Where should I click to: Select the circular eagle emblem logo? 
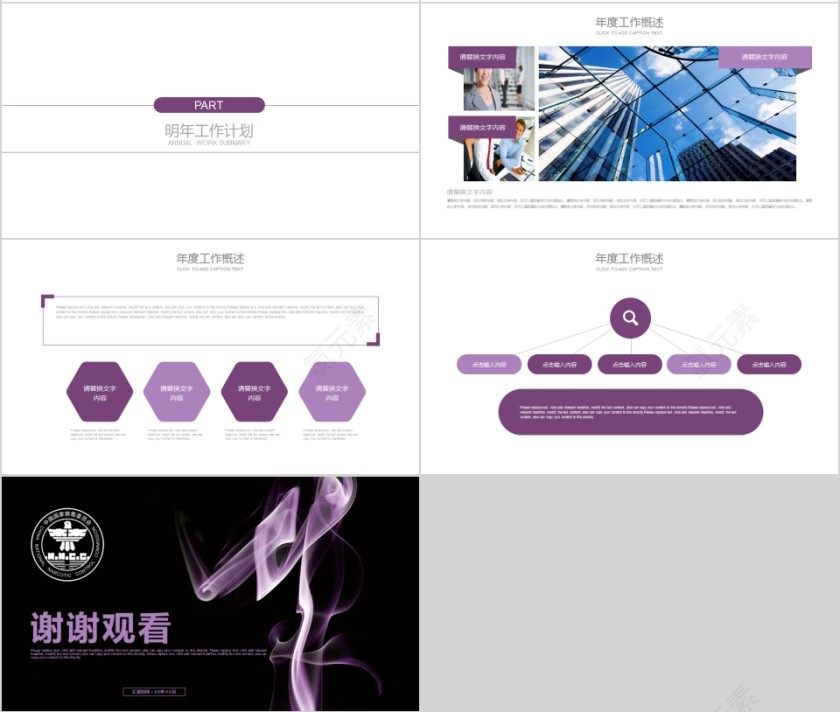click(70, 545)
